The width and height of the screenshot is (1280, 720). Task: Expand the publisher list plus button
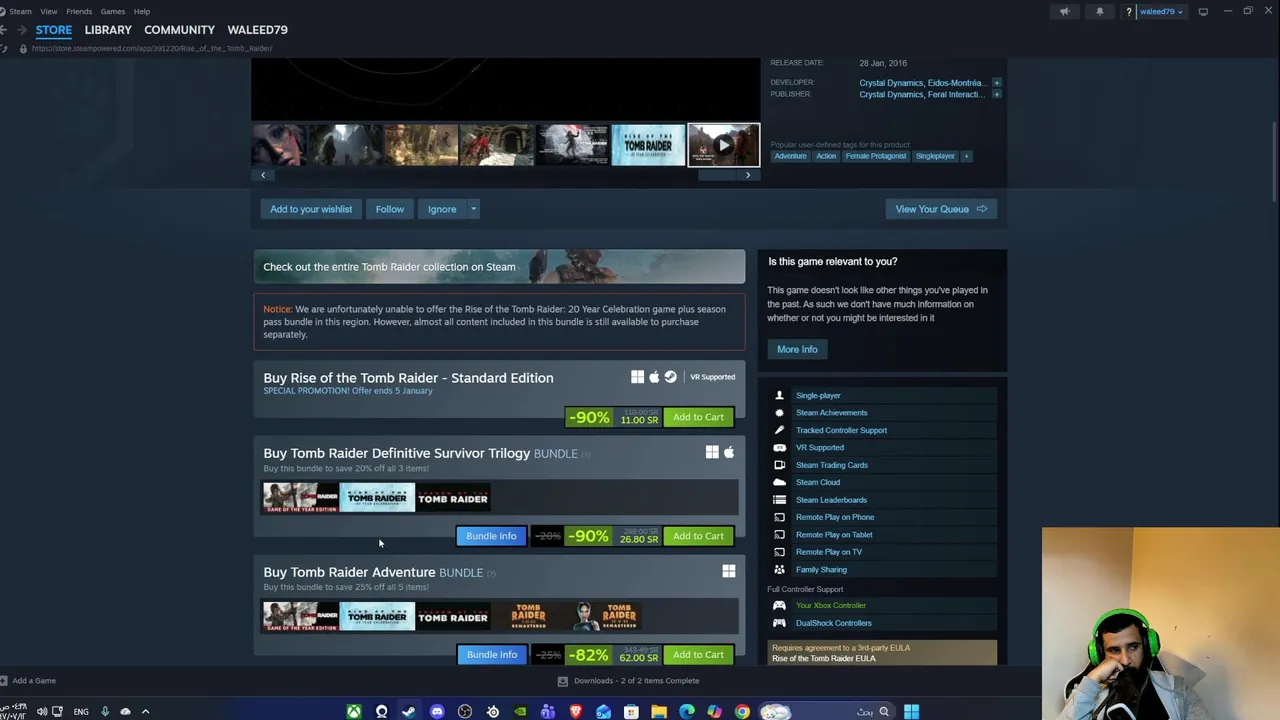[x=997, y=94]
